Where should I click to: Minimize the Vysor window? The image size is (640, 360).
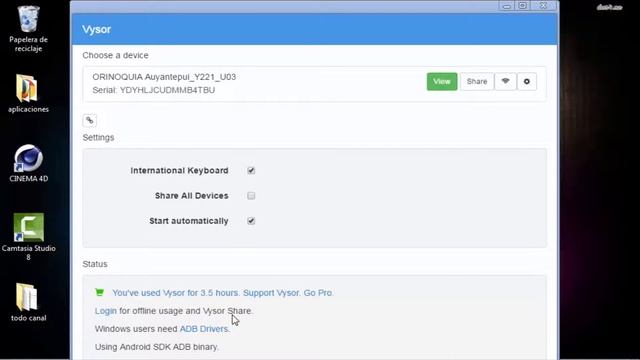507,6
